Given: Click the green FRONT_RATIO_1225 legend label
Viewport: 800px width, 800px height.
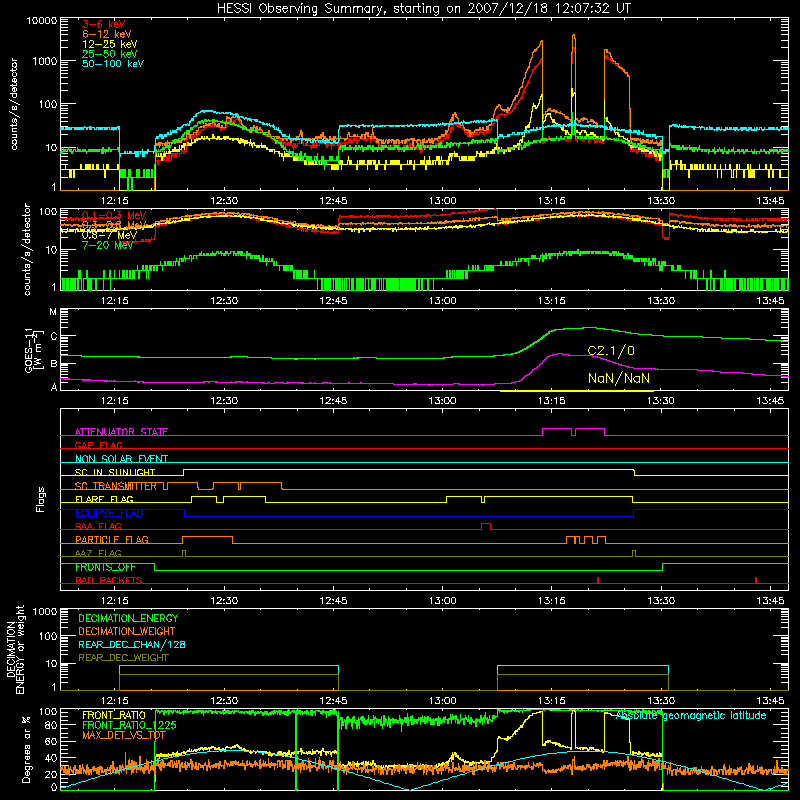Looking at the screenshot, I should pyautogui.click(x=129, y=725).
